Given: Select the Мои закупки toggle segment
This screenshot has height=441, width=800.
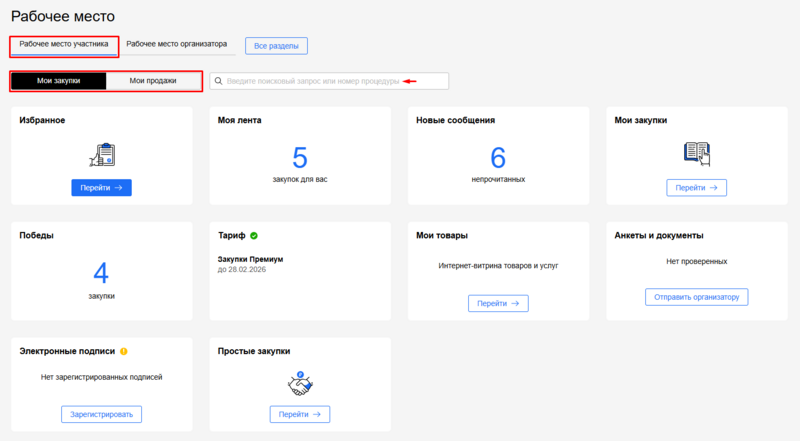Looking at the screenshot, I should (x=59, y=81).
